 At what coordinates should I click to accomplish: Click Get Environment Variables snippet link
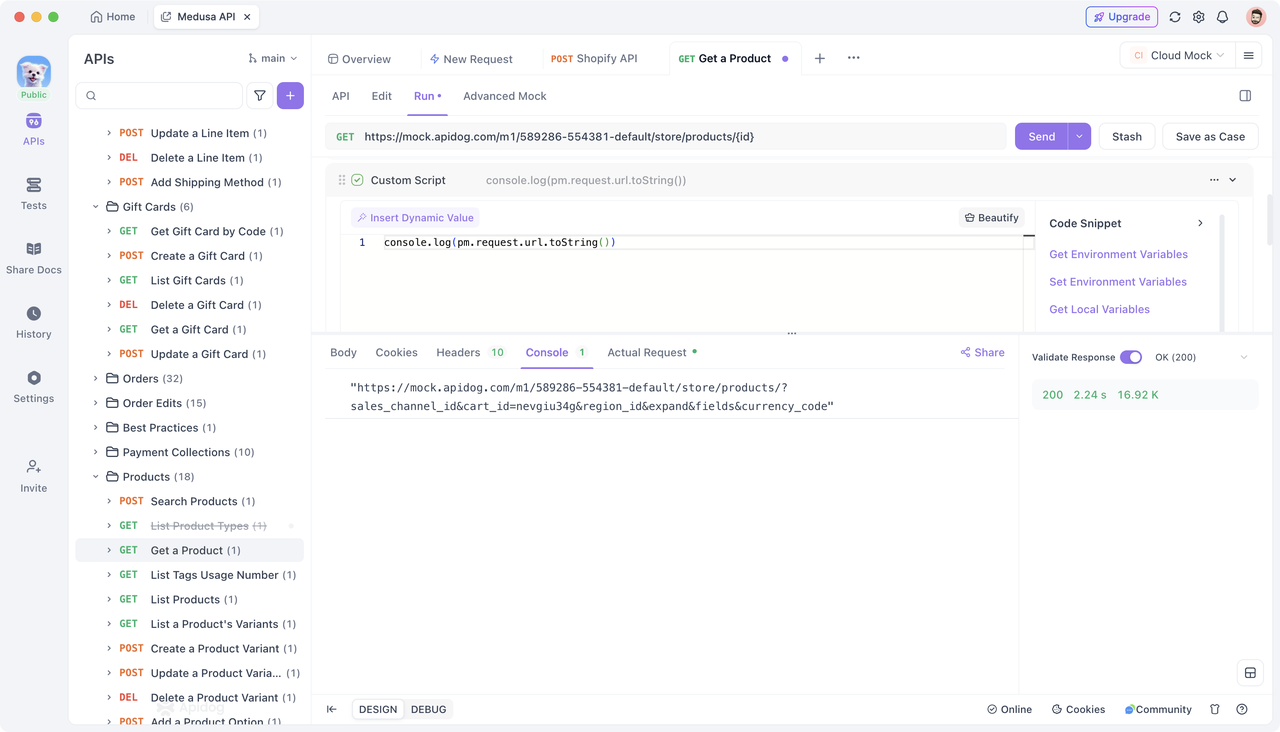[x=1118, y=254]
